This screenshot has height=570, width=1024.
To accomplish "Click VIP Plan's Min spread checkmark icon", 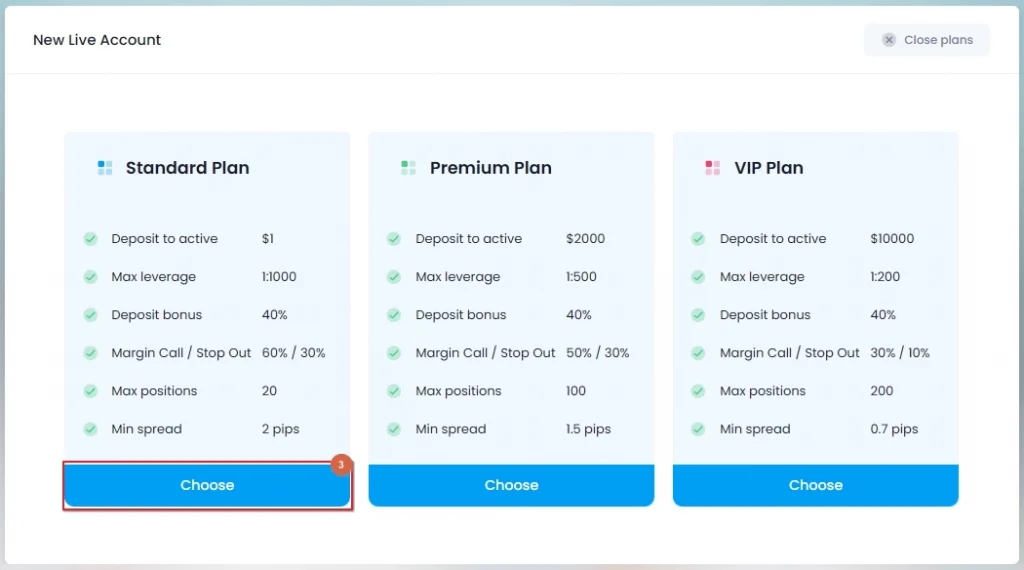I will (x=698, y=429).
